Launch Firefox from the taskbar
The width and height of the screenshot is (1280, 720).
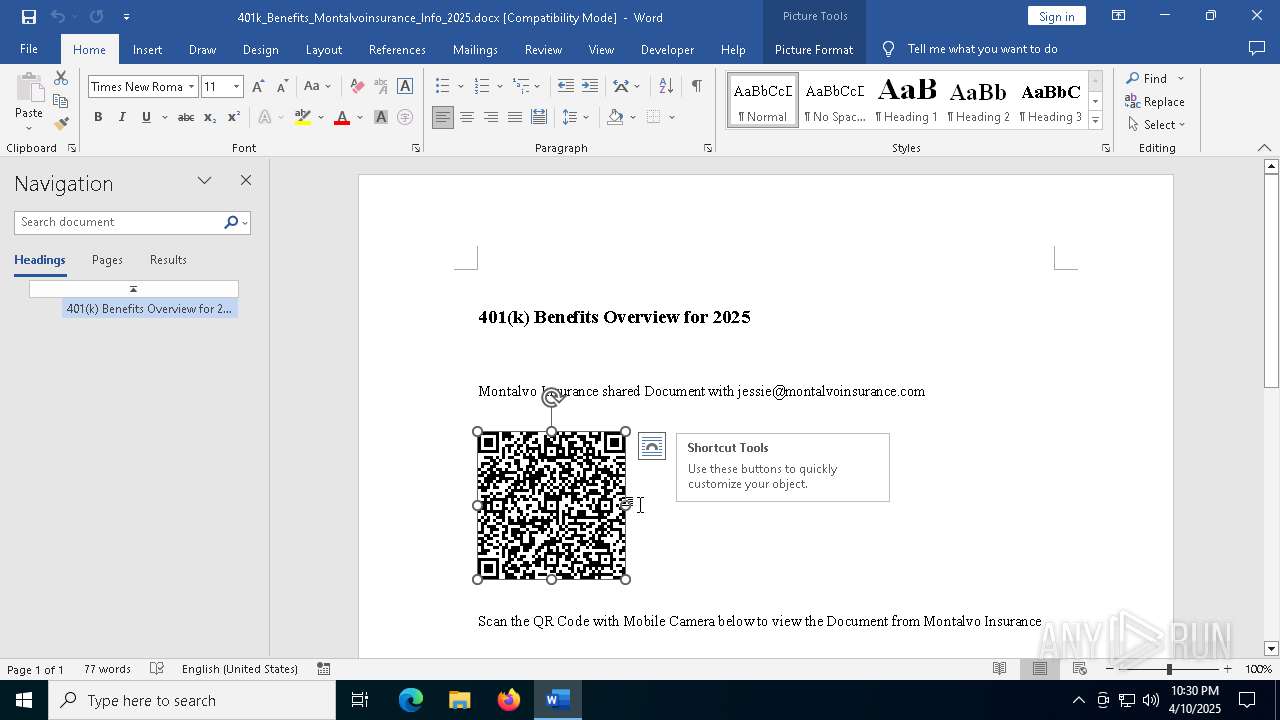point(509,700)
